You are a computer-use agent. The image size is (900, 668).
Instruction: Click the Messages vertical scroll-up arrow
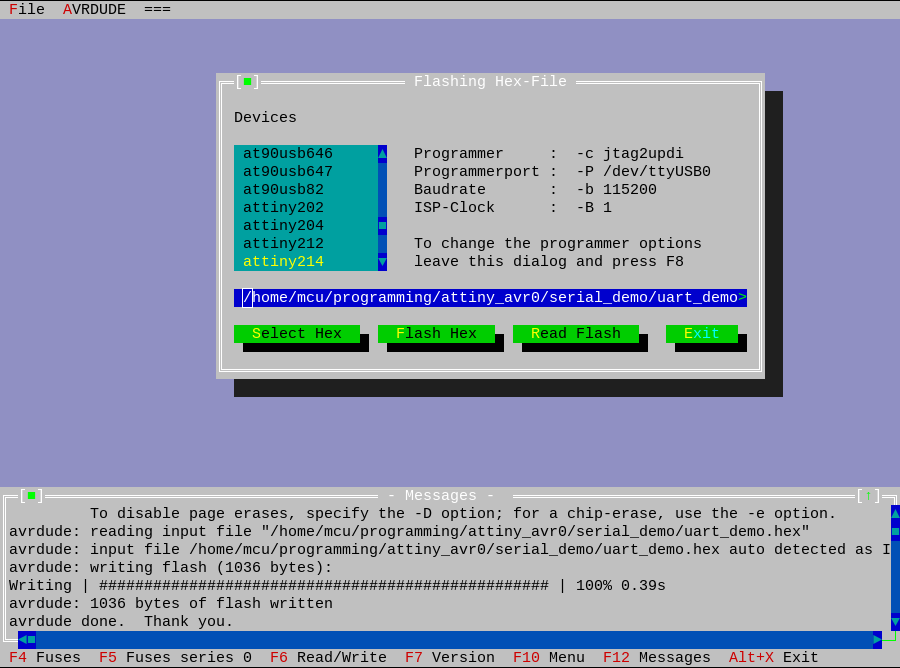pos(895,513)
